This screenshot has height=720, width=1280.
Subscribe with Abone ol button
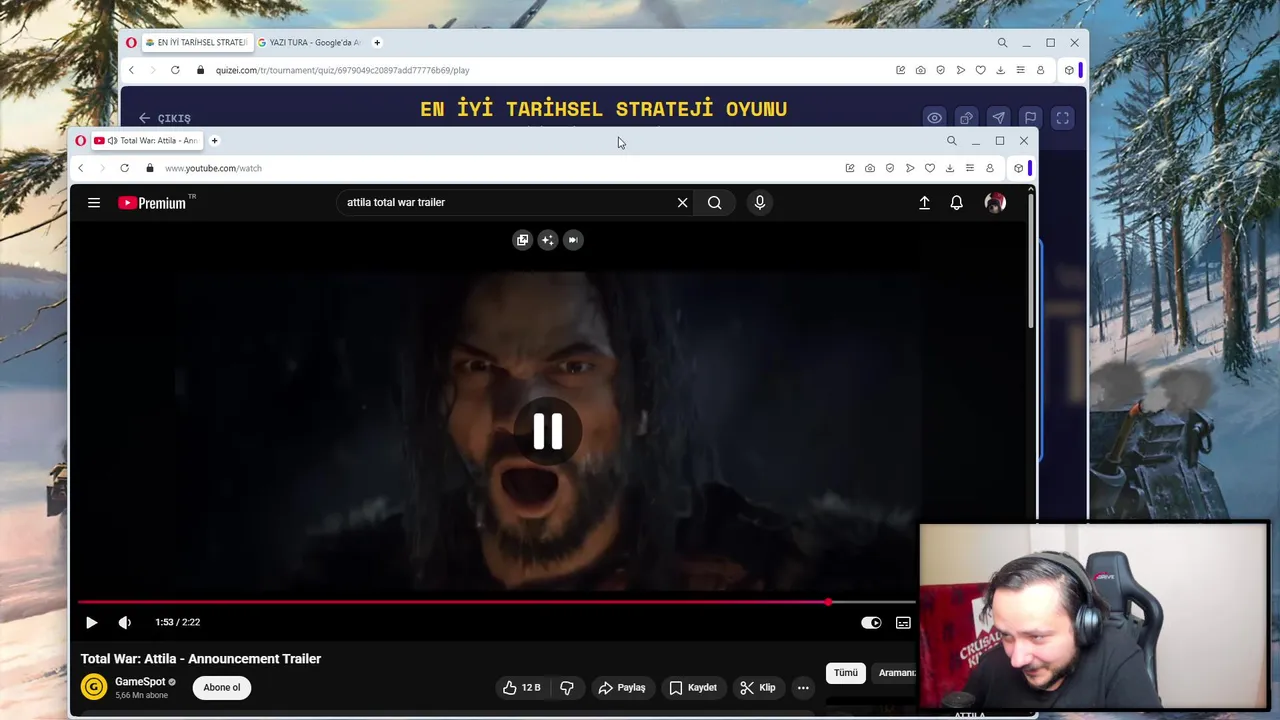pos(222,687)
